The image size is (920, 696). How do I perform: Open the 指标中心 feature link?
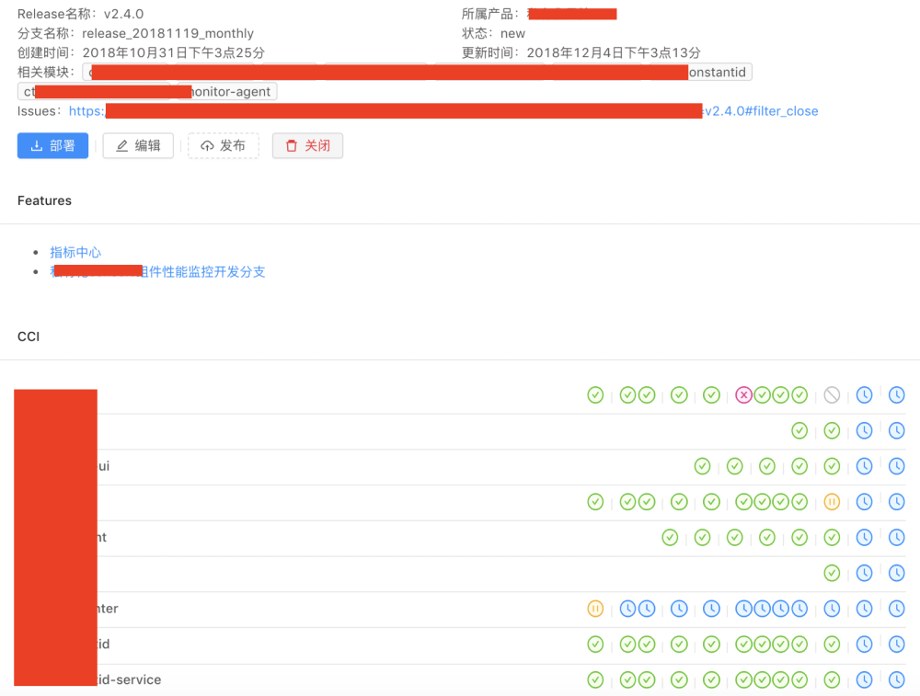tap(76, 252)
